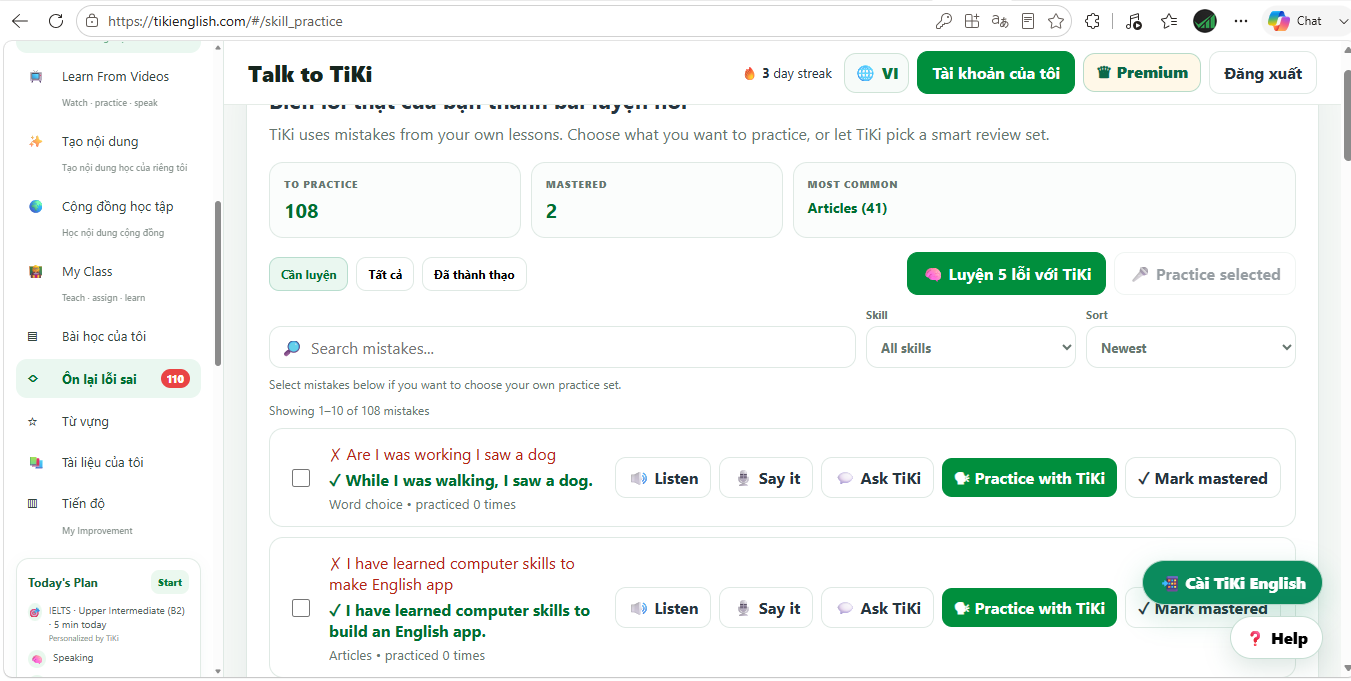
Task: Select the Đã thành thạo filter tab
Action: [474, 274]
